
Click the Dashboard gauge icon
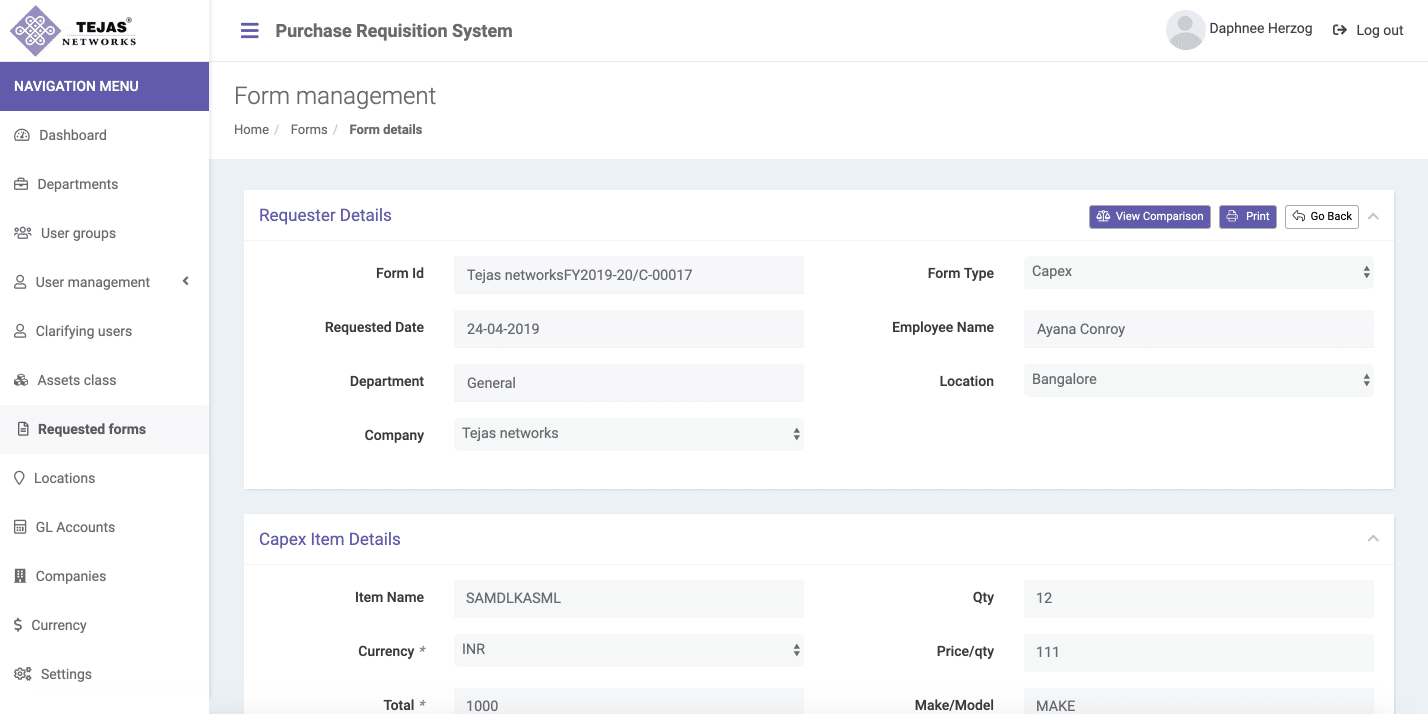[22, 135]
